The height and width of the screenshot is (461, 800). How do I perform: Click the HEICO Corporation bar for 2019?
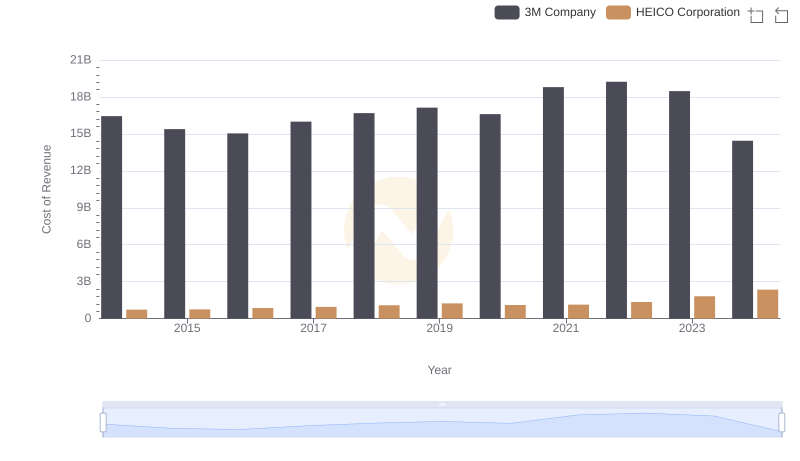pyautogui.click(x=452, y=311)
